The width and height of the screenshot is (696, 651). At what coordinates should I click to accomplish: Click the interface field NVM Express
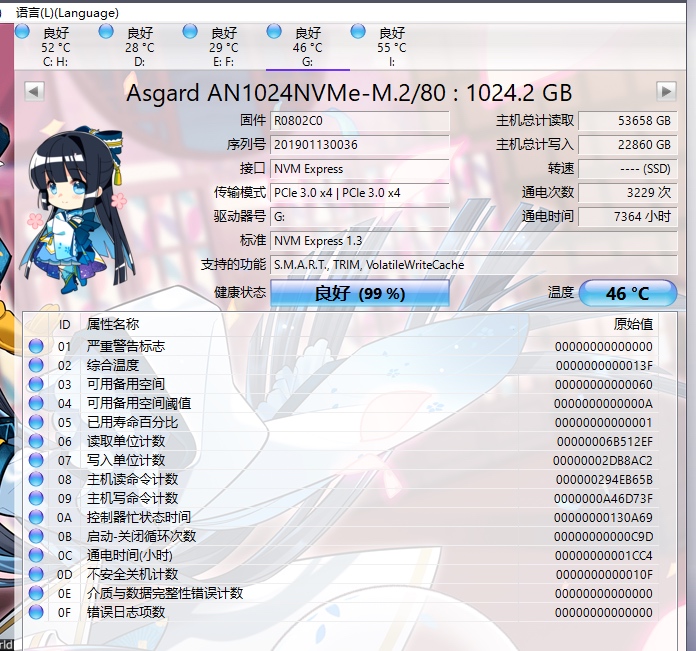[x=360, y=169]
